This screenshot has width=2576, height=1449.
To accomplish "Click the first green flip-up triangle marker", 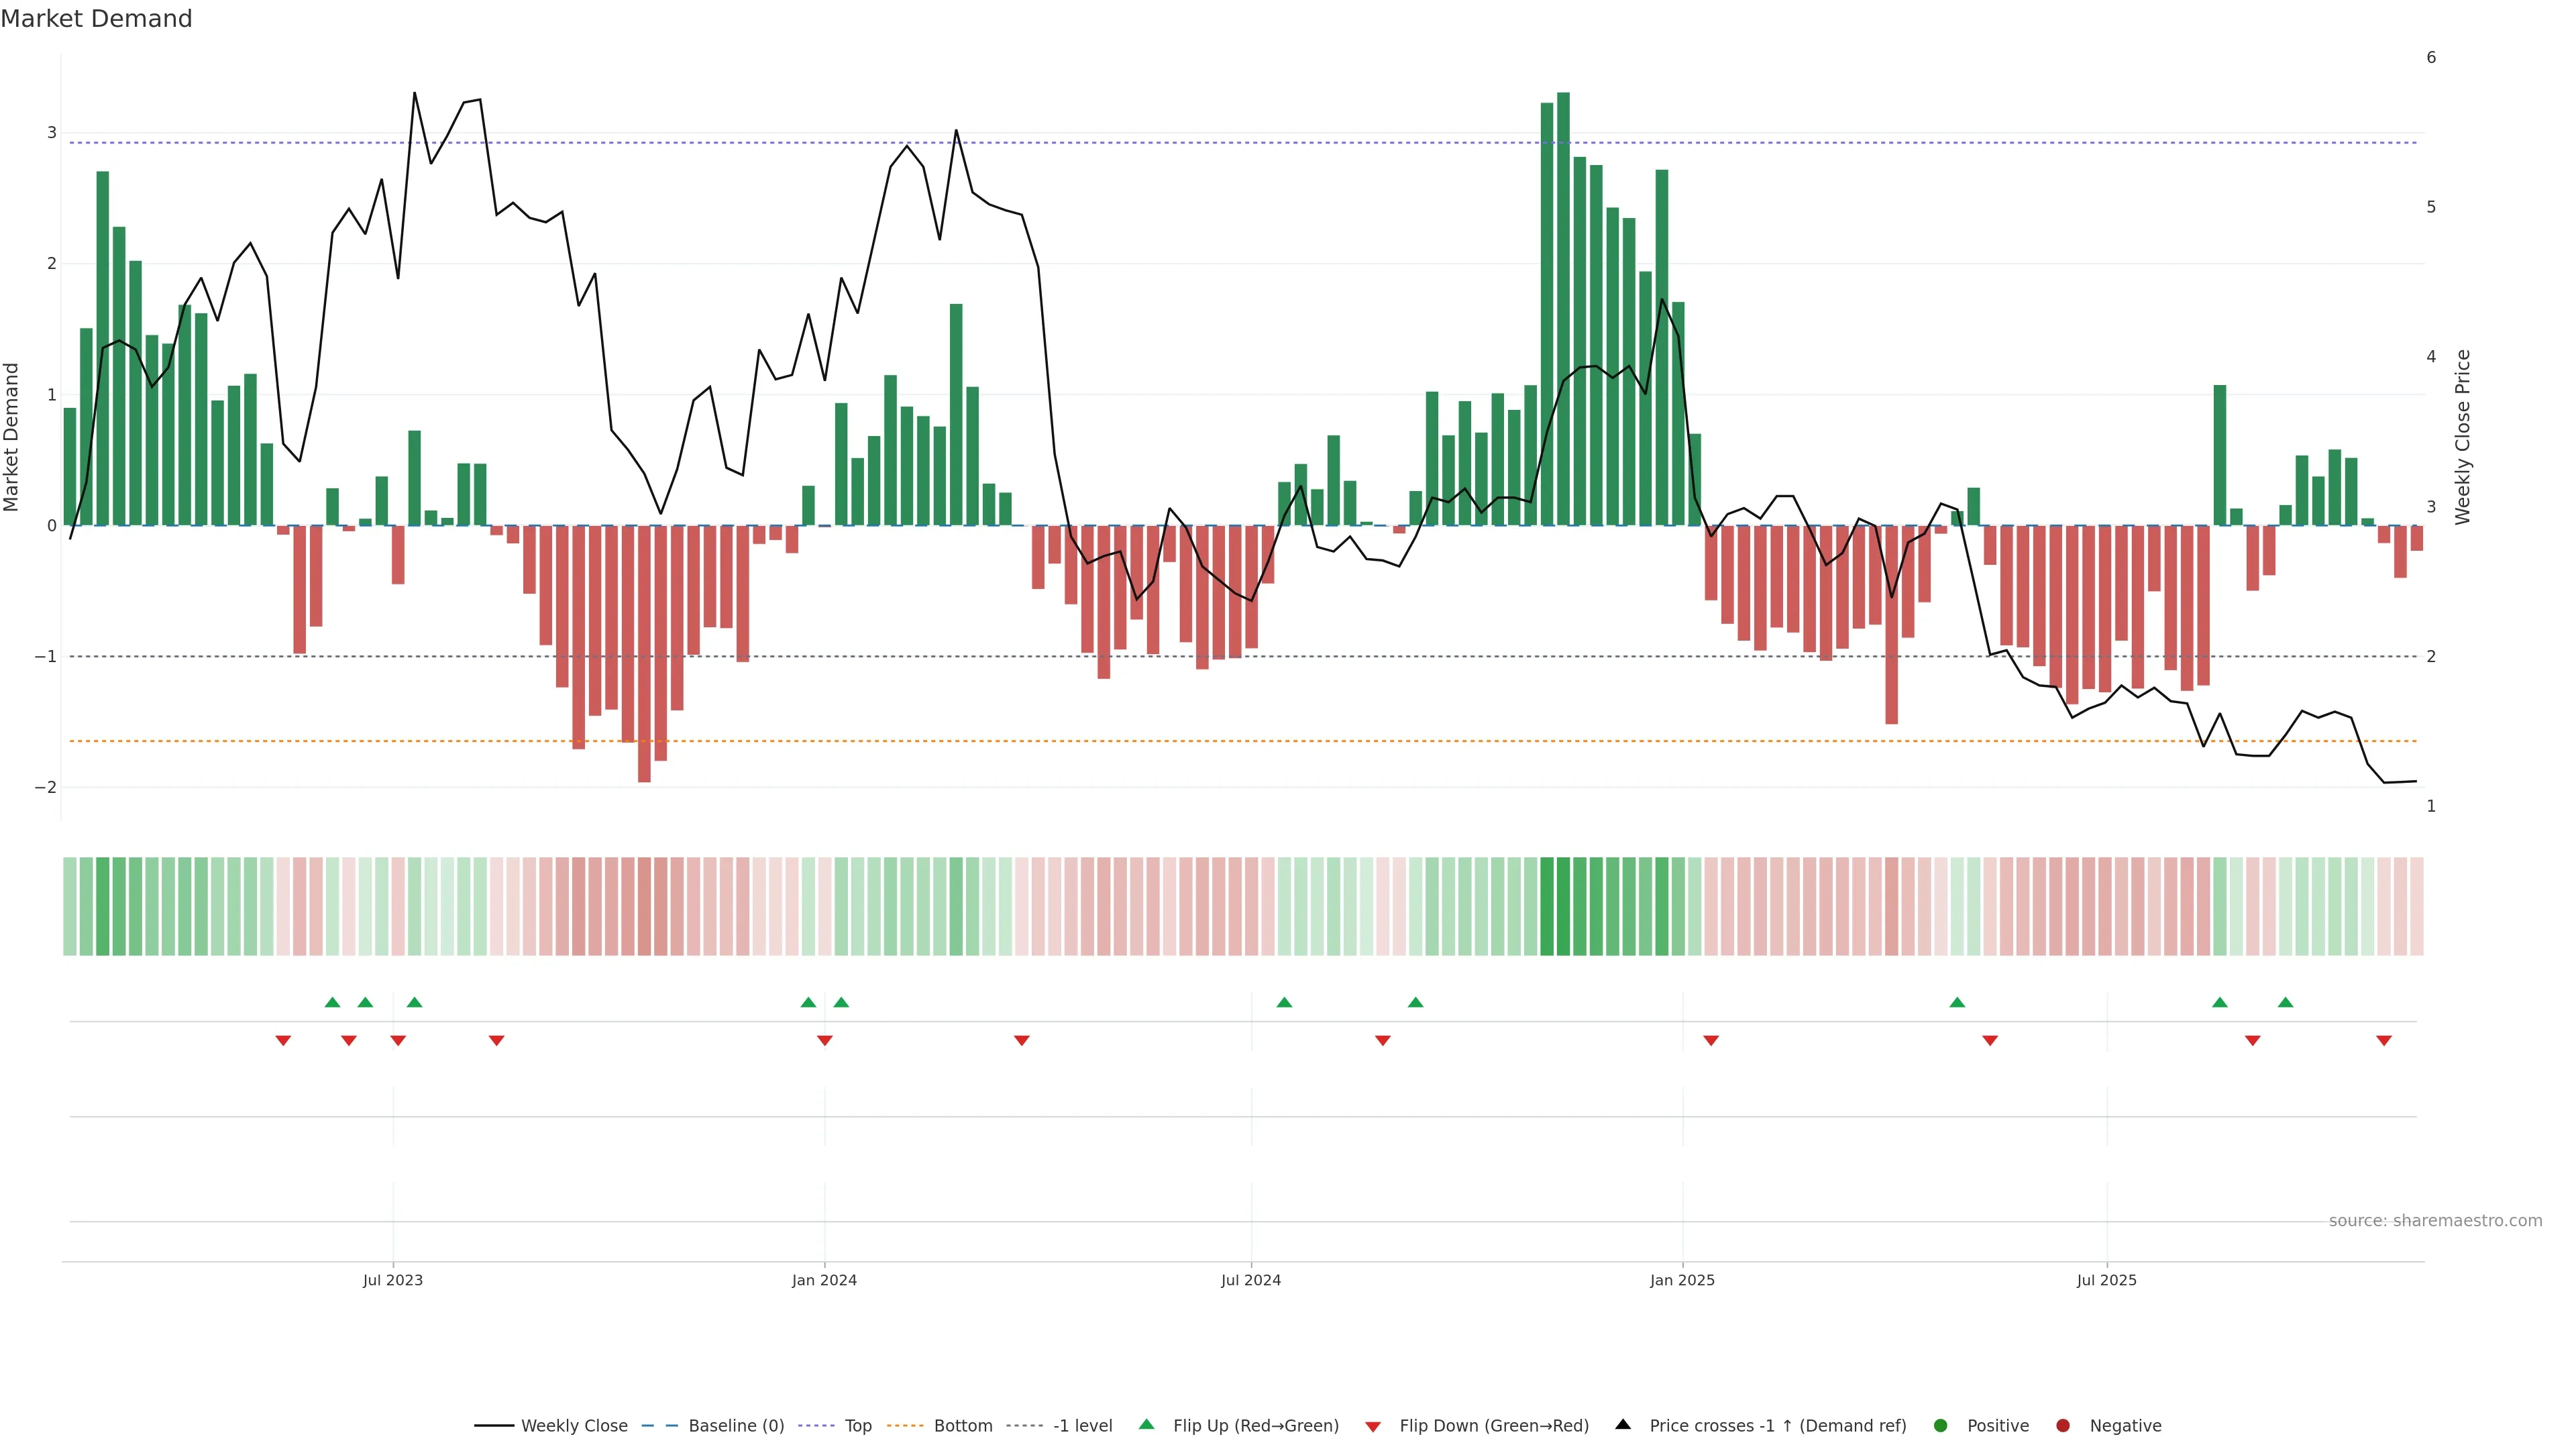I will 333,1003.
